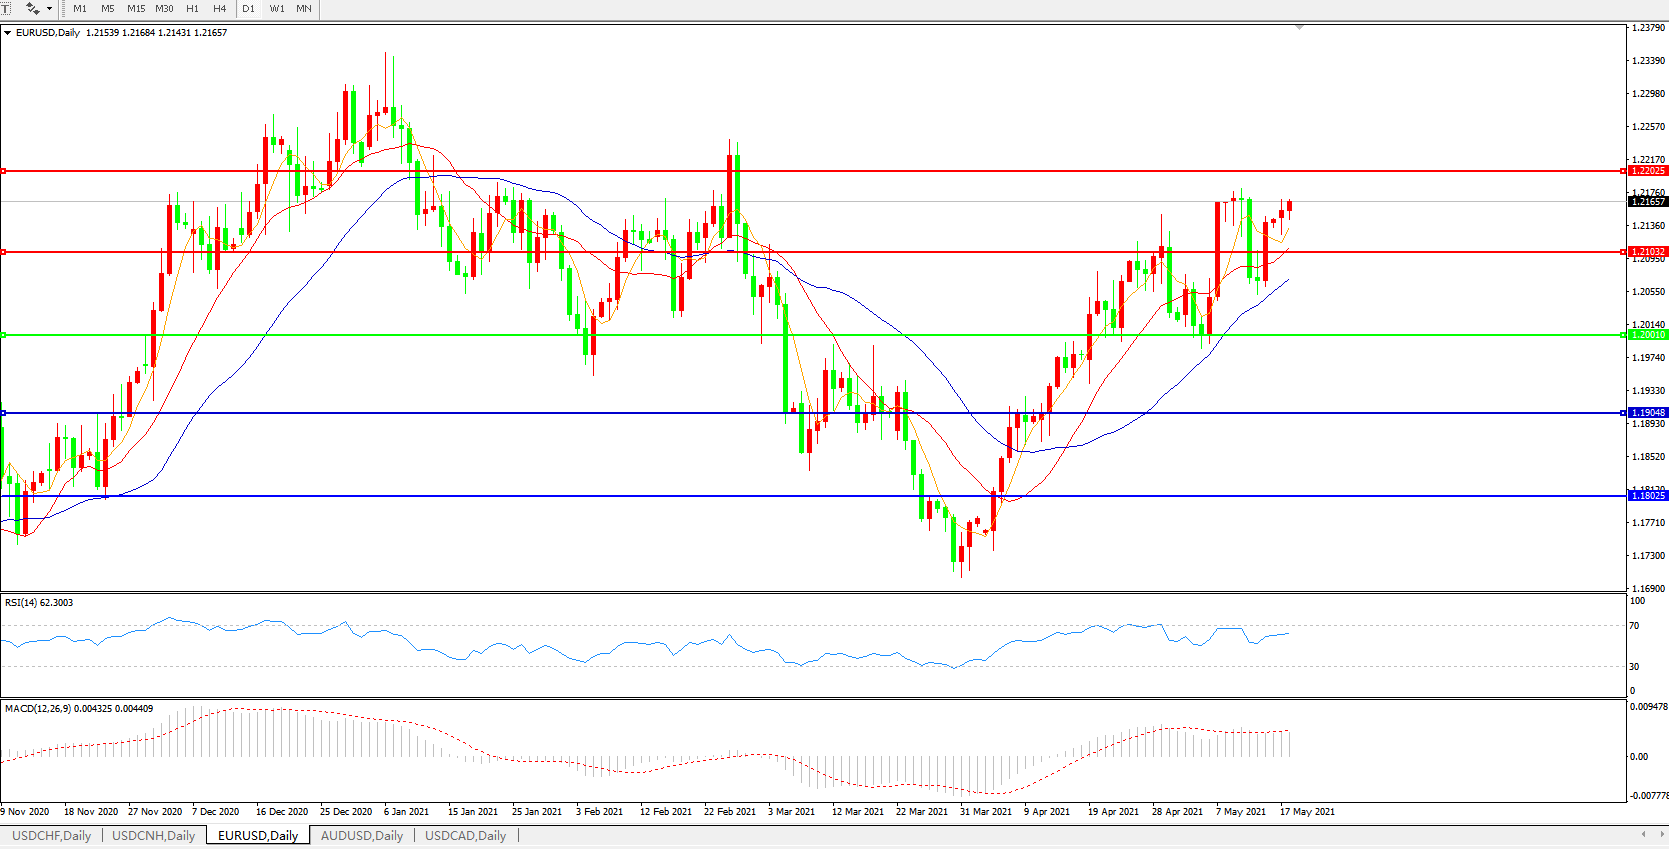The width and height of the screenshot is (1669, 849).
Task: Toggle the H4 timeframe button
Action: pyautogui.click(x=220, y=8)
